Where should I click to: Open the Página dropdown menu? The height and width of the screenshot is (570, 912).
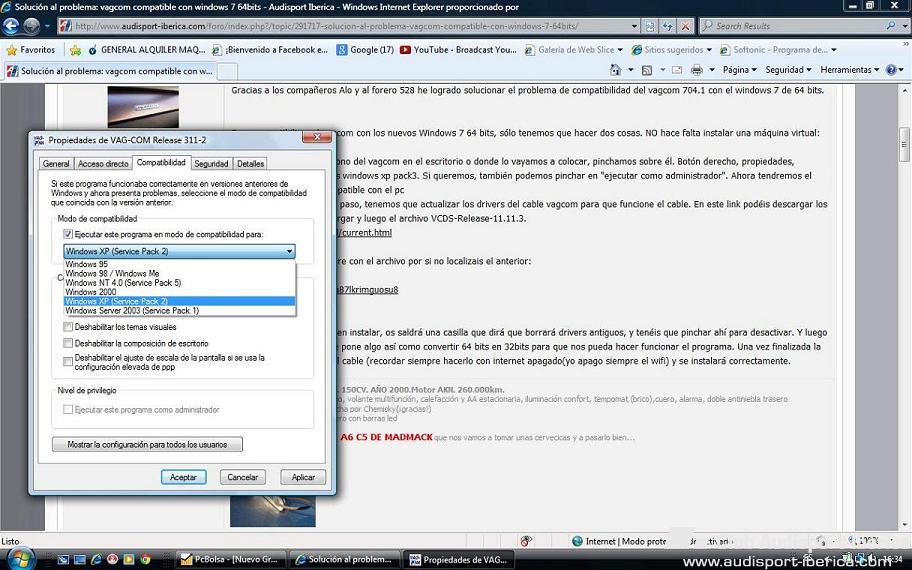click(x=740, y=70)
